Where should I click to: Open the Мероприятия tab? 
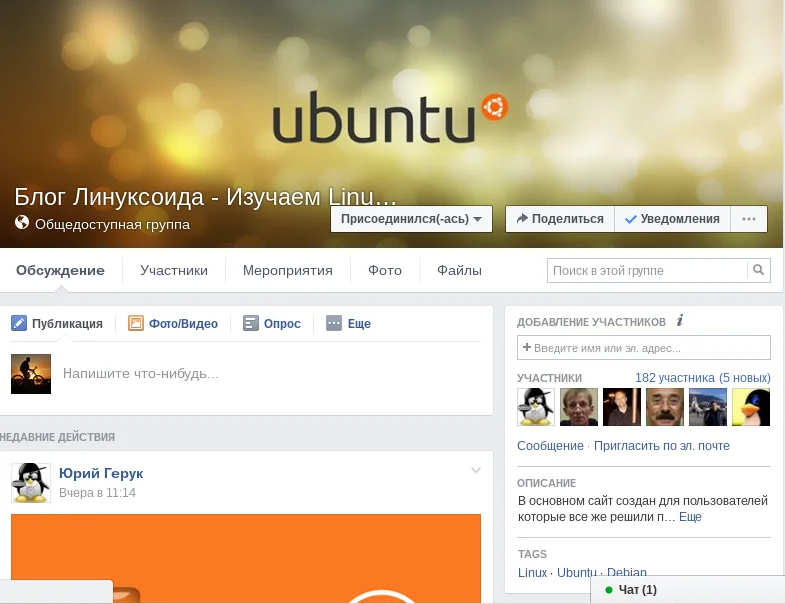coord(287,270)
